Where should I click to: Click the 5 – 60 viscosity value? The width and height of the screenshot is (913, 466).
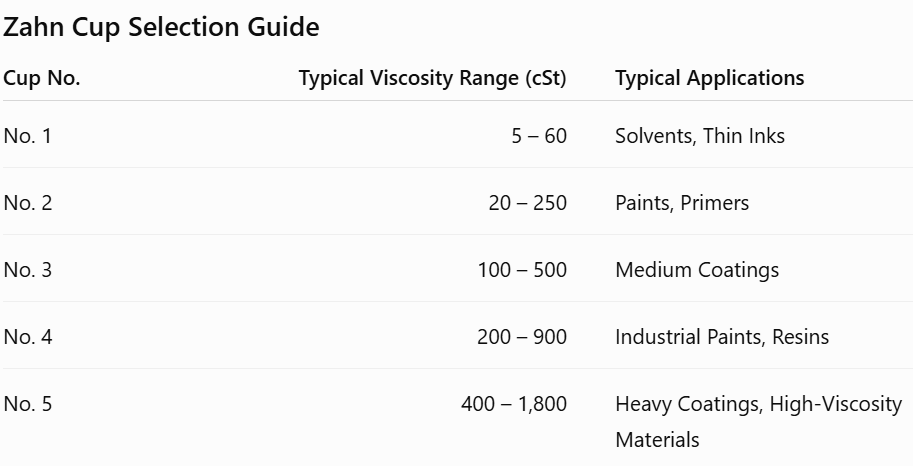coord(539,136)
